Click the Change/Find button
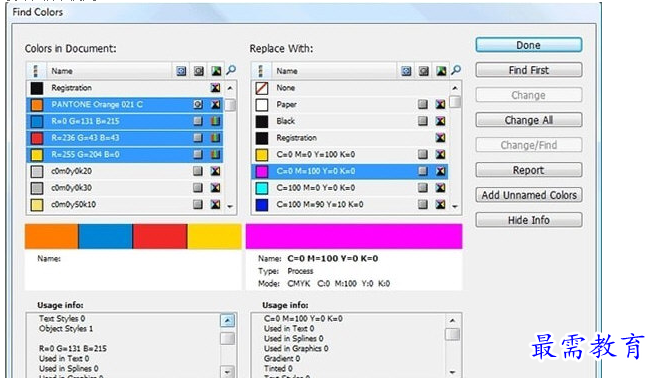The height and width of the screenshot is (378, 653). click(x=529, y=145)
